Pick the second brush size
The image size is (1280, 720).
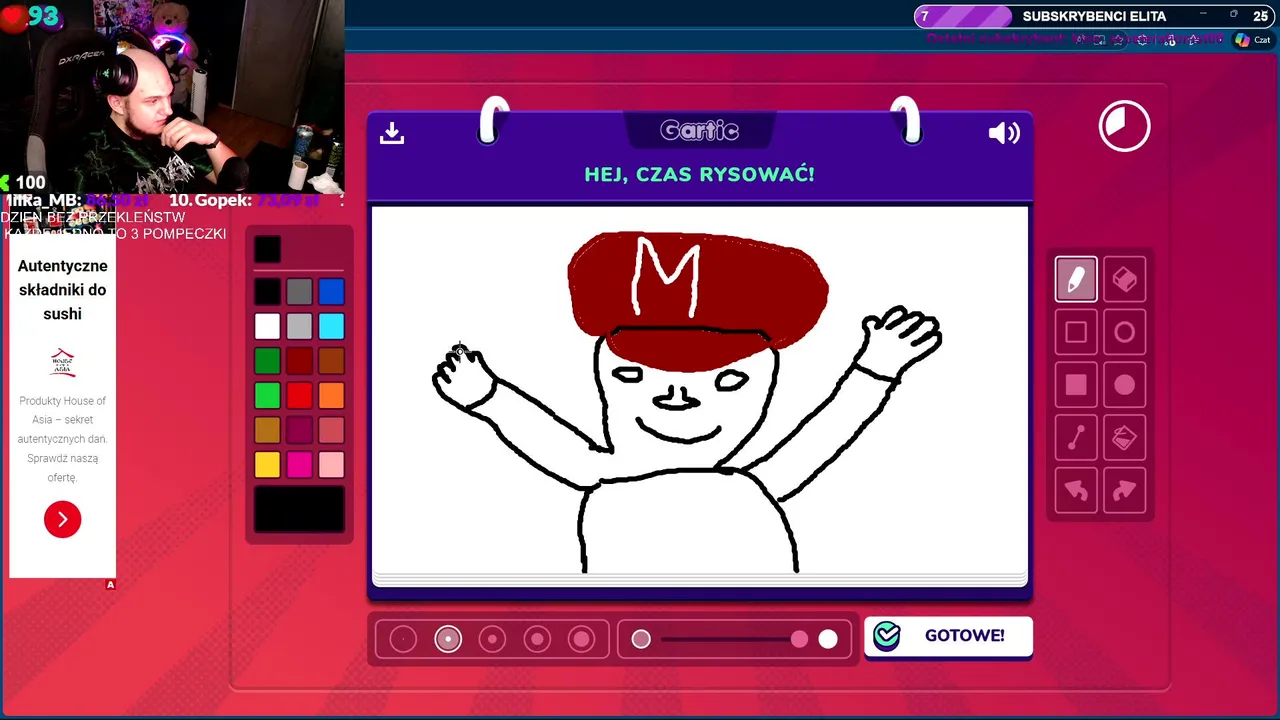click(448, 639)
